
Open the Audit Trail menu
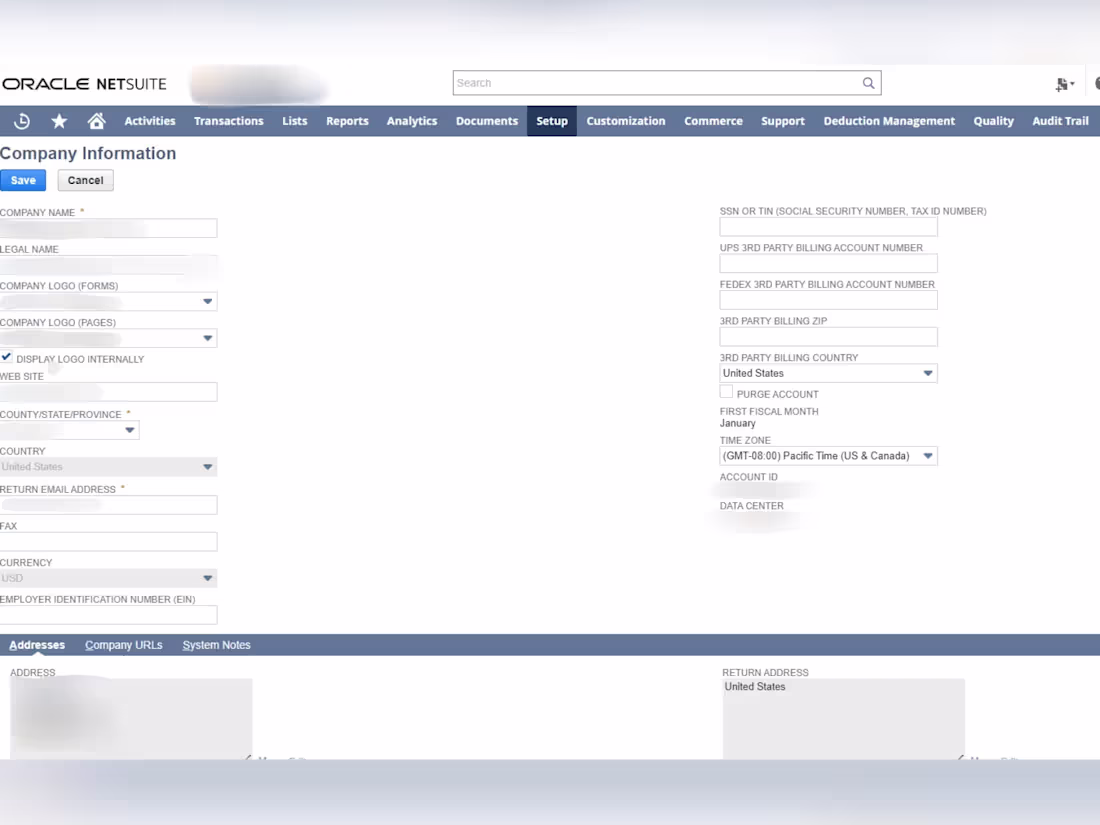[1060, 121]
